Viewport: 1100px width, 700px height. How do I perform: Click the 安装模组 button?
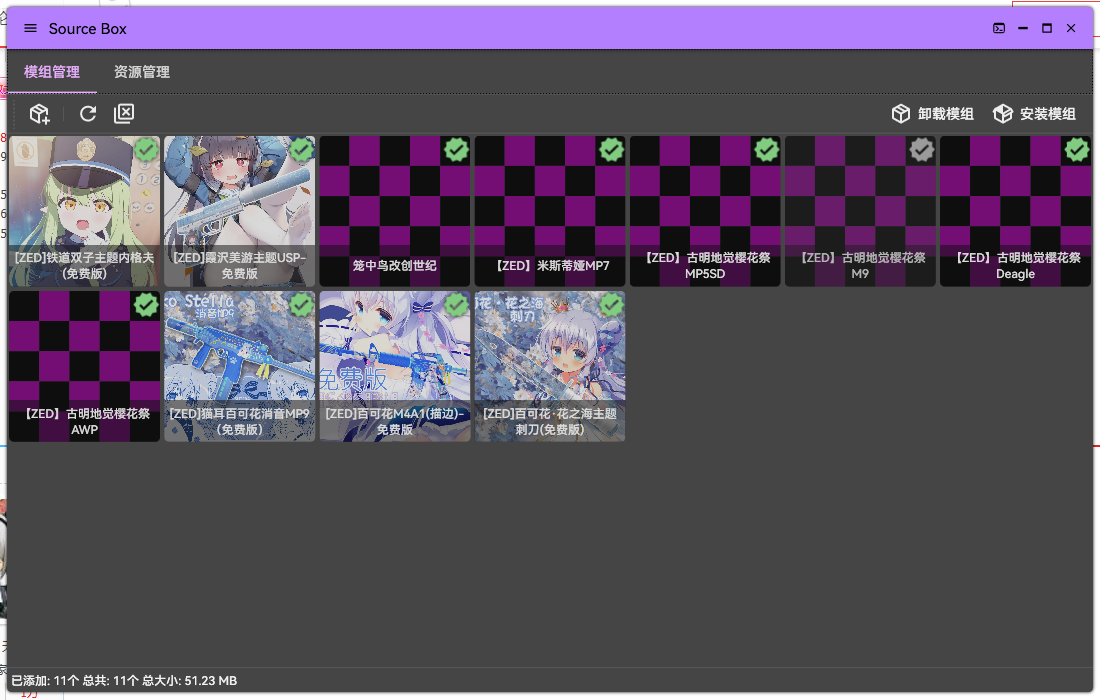pos(1035,114)
